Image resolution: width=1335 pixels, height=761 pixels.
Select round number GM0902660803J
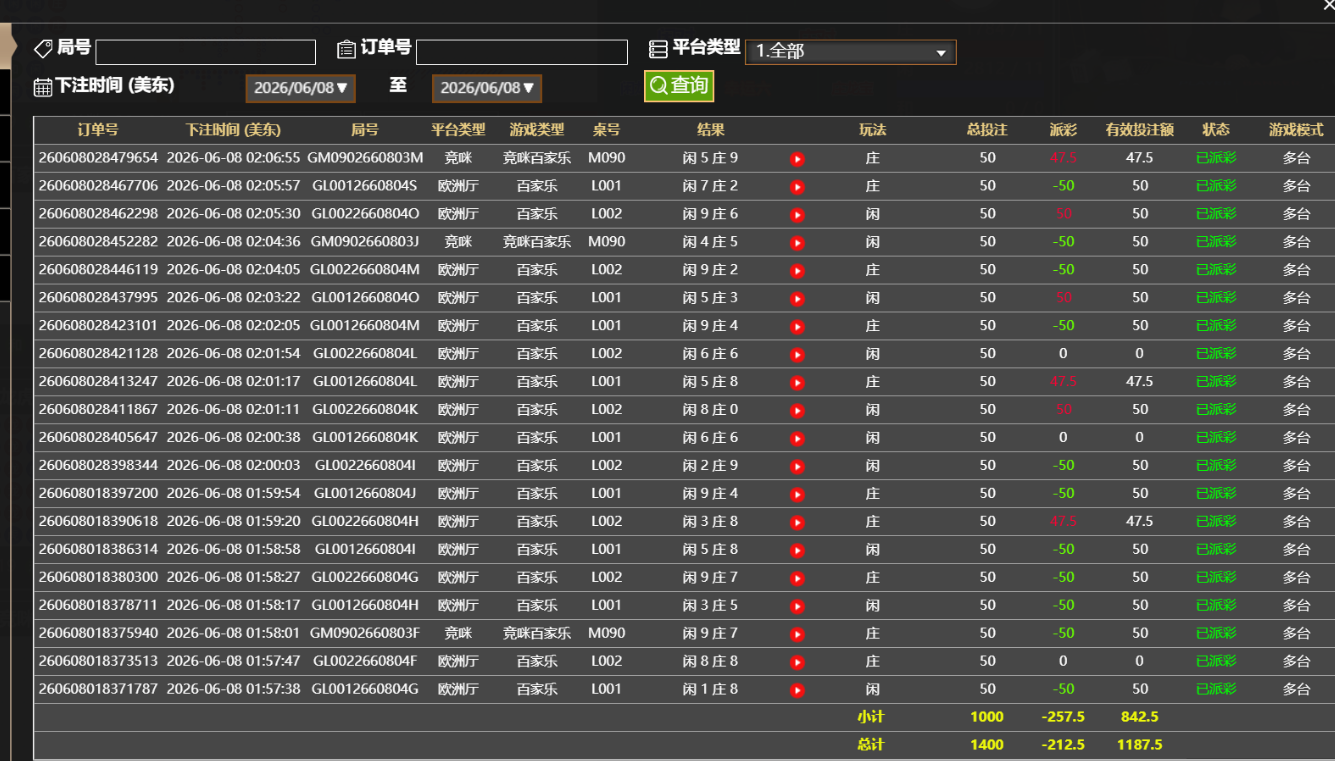pos(365,242)
